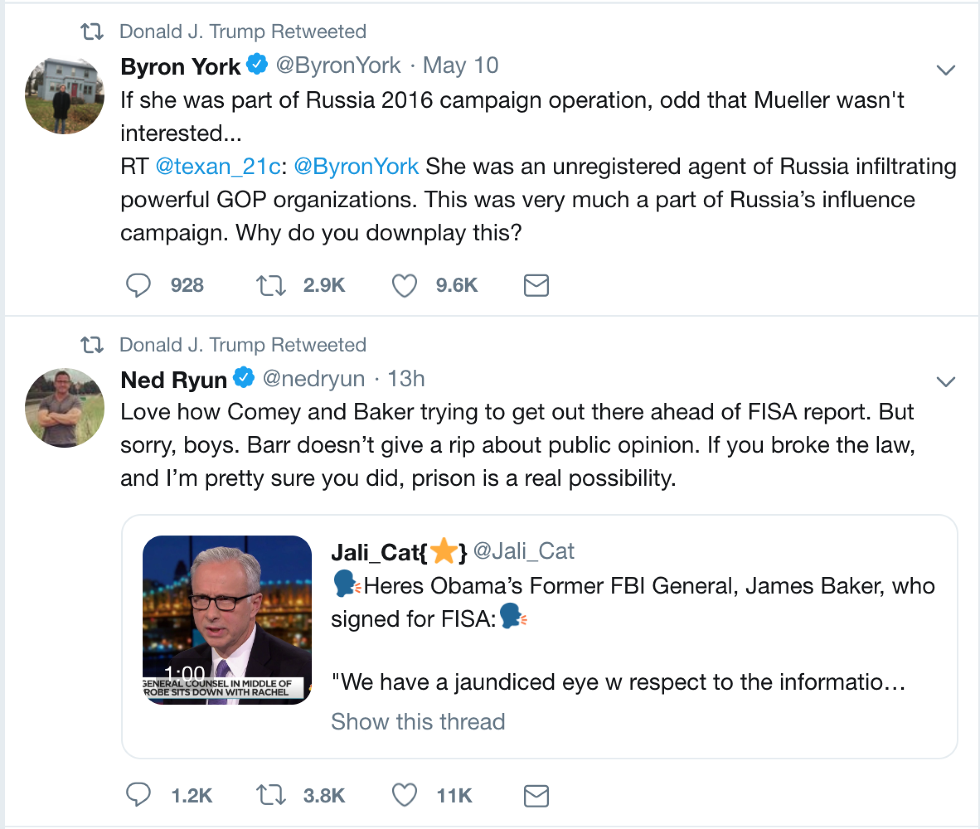980x829 pixels.
Task: Open the quoted @Jali_Cat handle
Action: coord(523,551)
